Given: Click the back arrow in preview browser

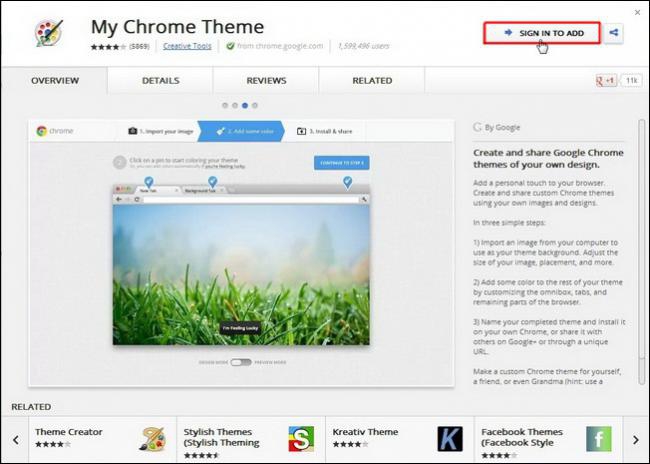Looking at the screenshot, I should click(119, 199).
